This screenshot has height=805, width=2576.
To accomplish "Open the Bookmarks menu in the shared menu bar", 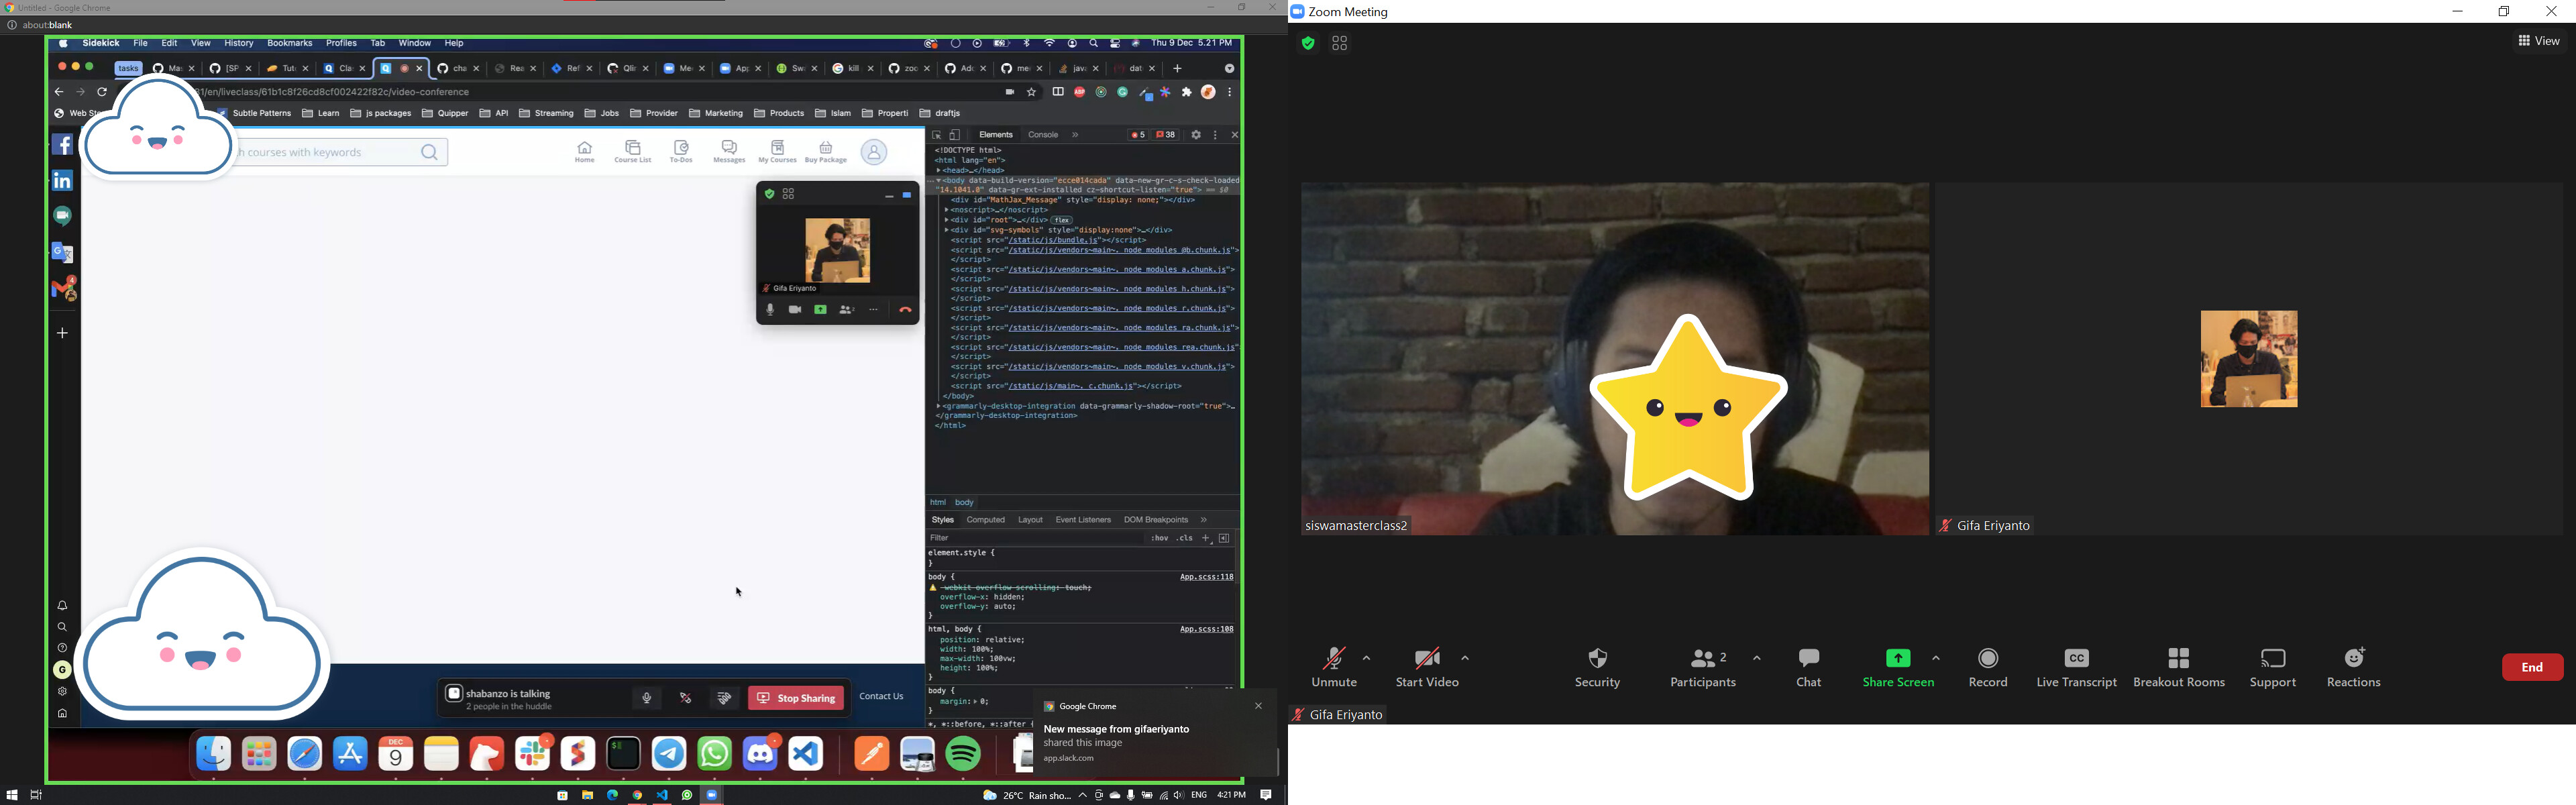I will point(290,44).
